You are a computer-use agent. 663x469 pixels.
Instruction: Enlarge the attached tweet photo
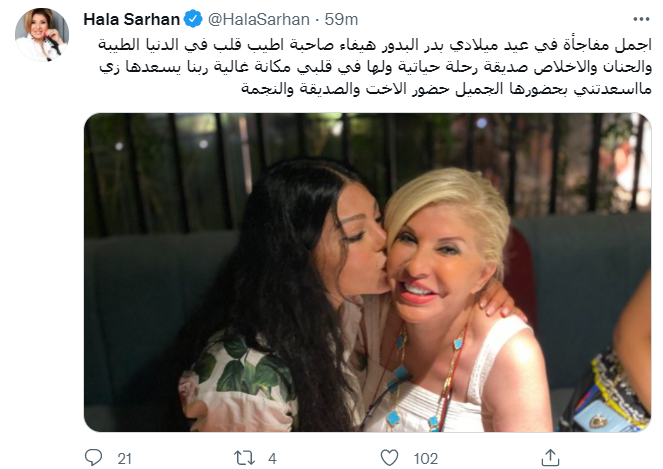(367, 272)
